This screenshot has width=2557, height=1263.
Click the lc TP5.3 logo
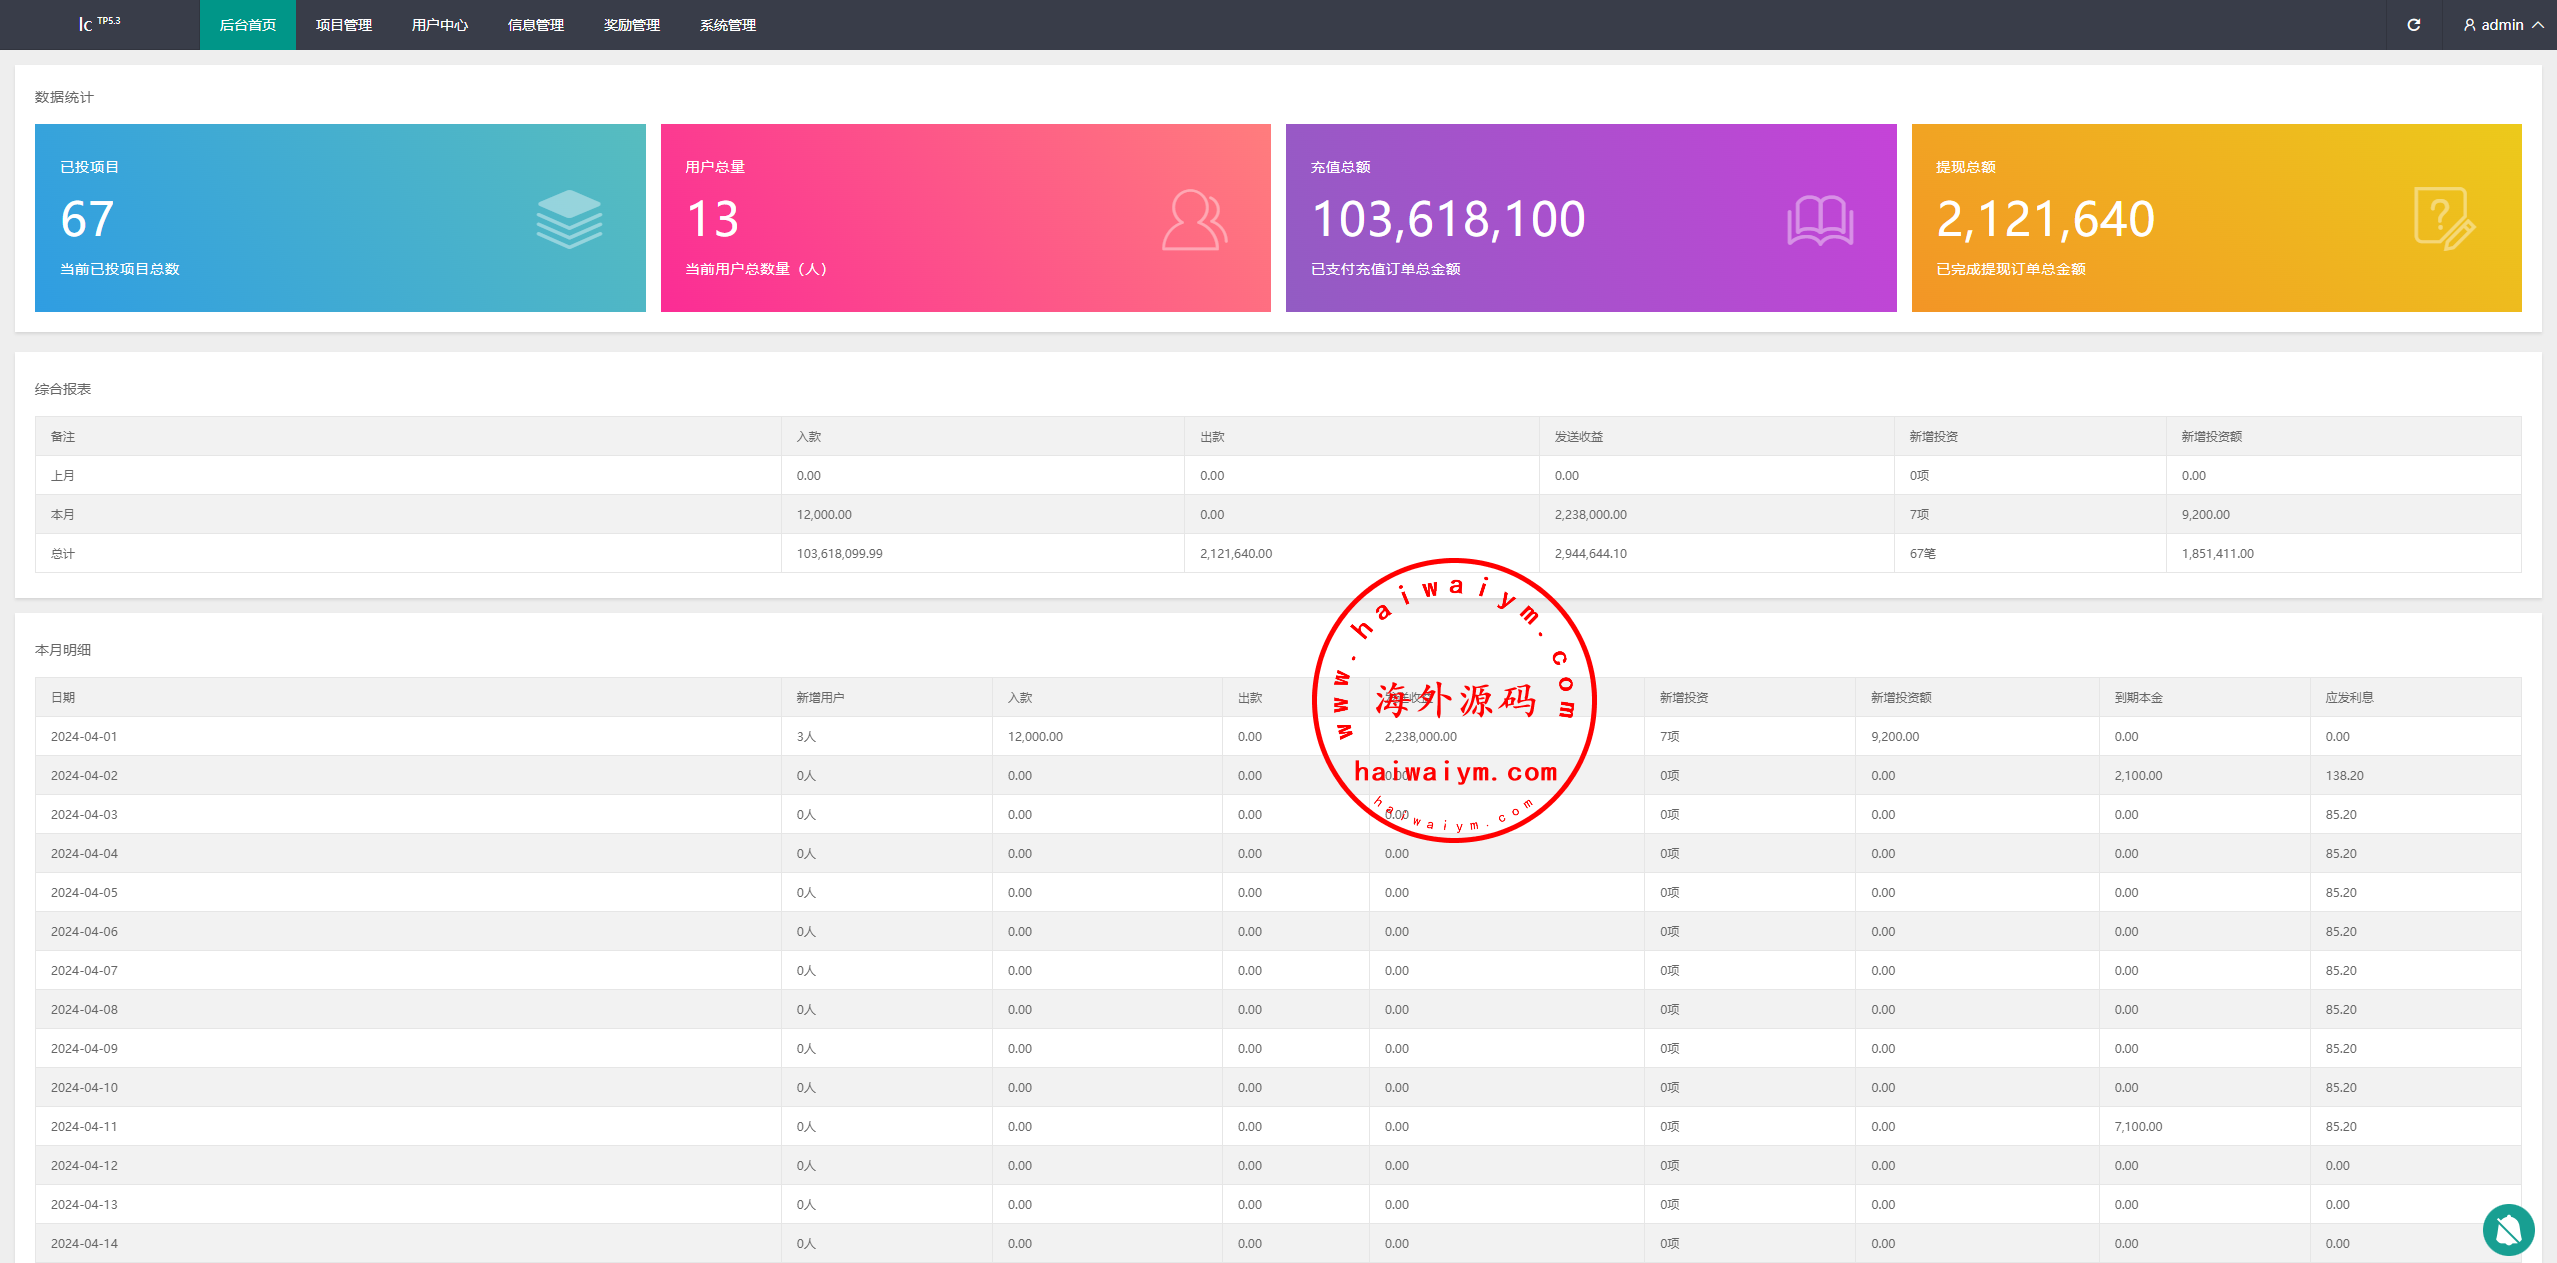click(99, 23)
